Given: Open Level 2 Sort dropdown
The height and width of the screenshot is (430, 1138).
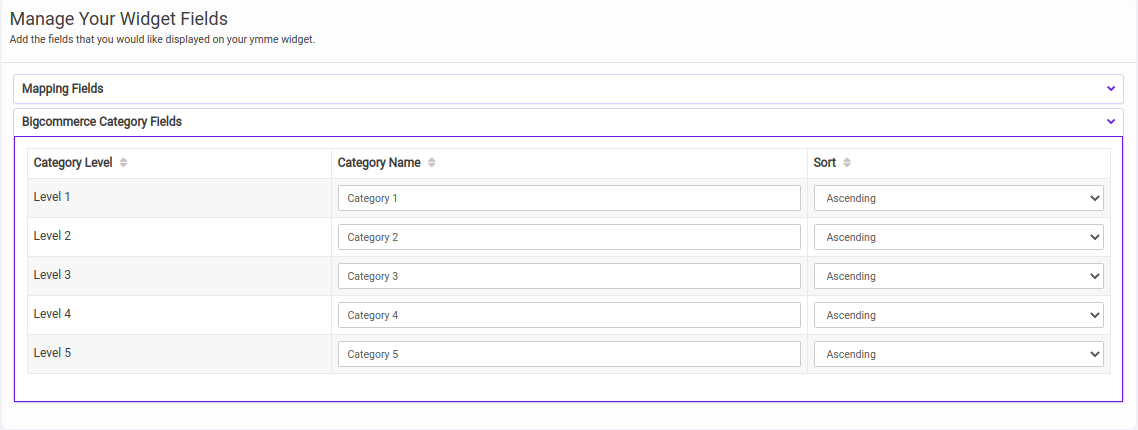Looking at the screenshot, I should click(958, 237).
